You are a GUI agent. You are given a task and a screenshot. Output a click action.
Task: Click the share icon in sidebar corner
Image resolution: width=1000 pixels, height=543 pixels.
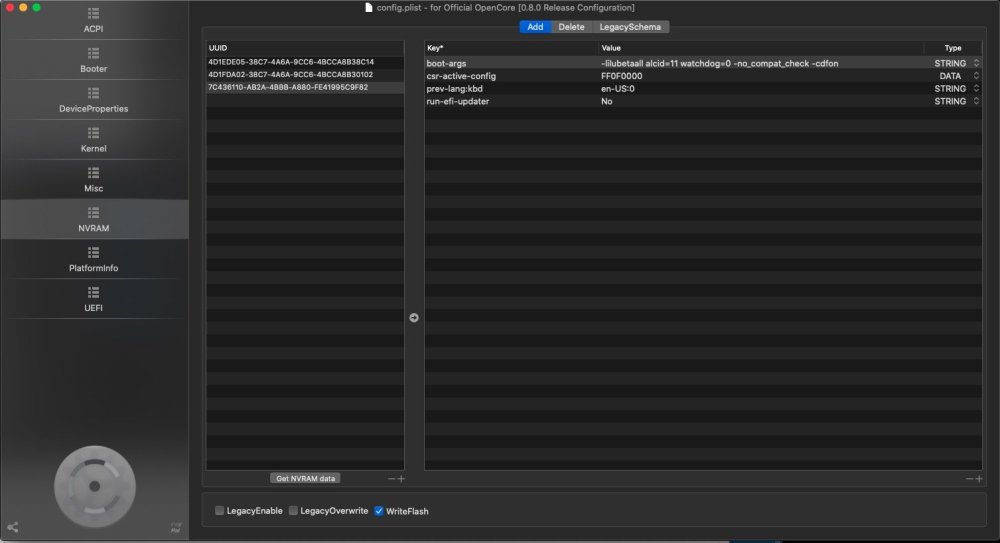pyautogui.click(x=13, y=527)
